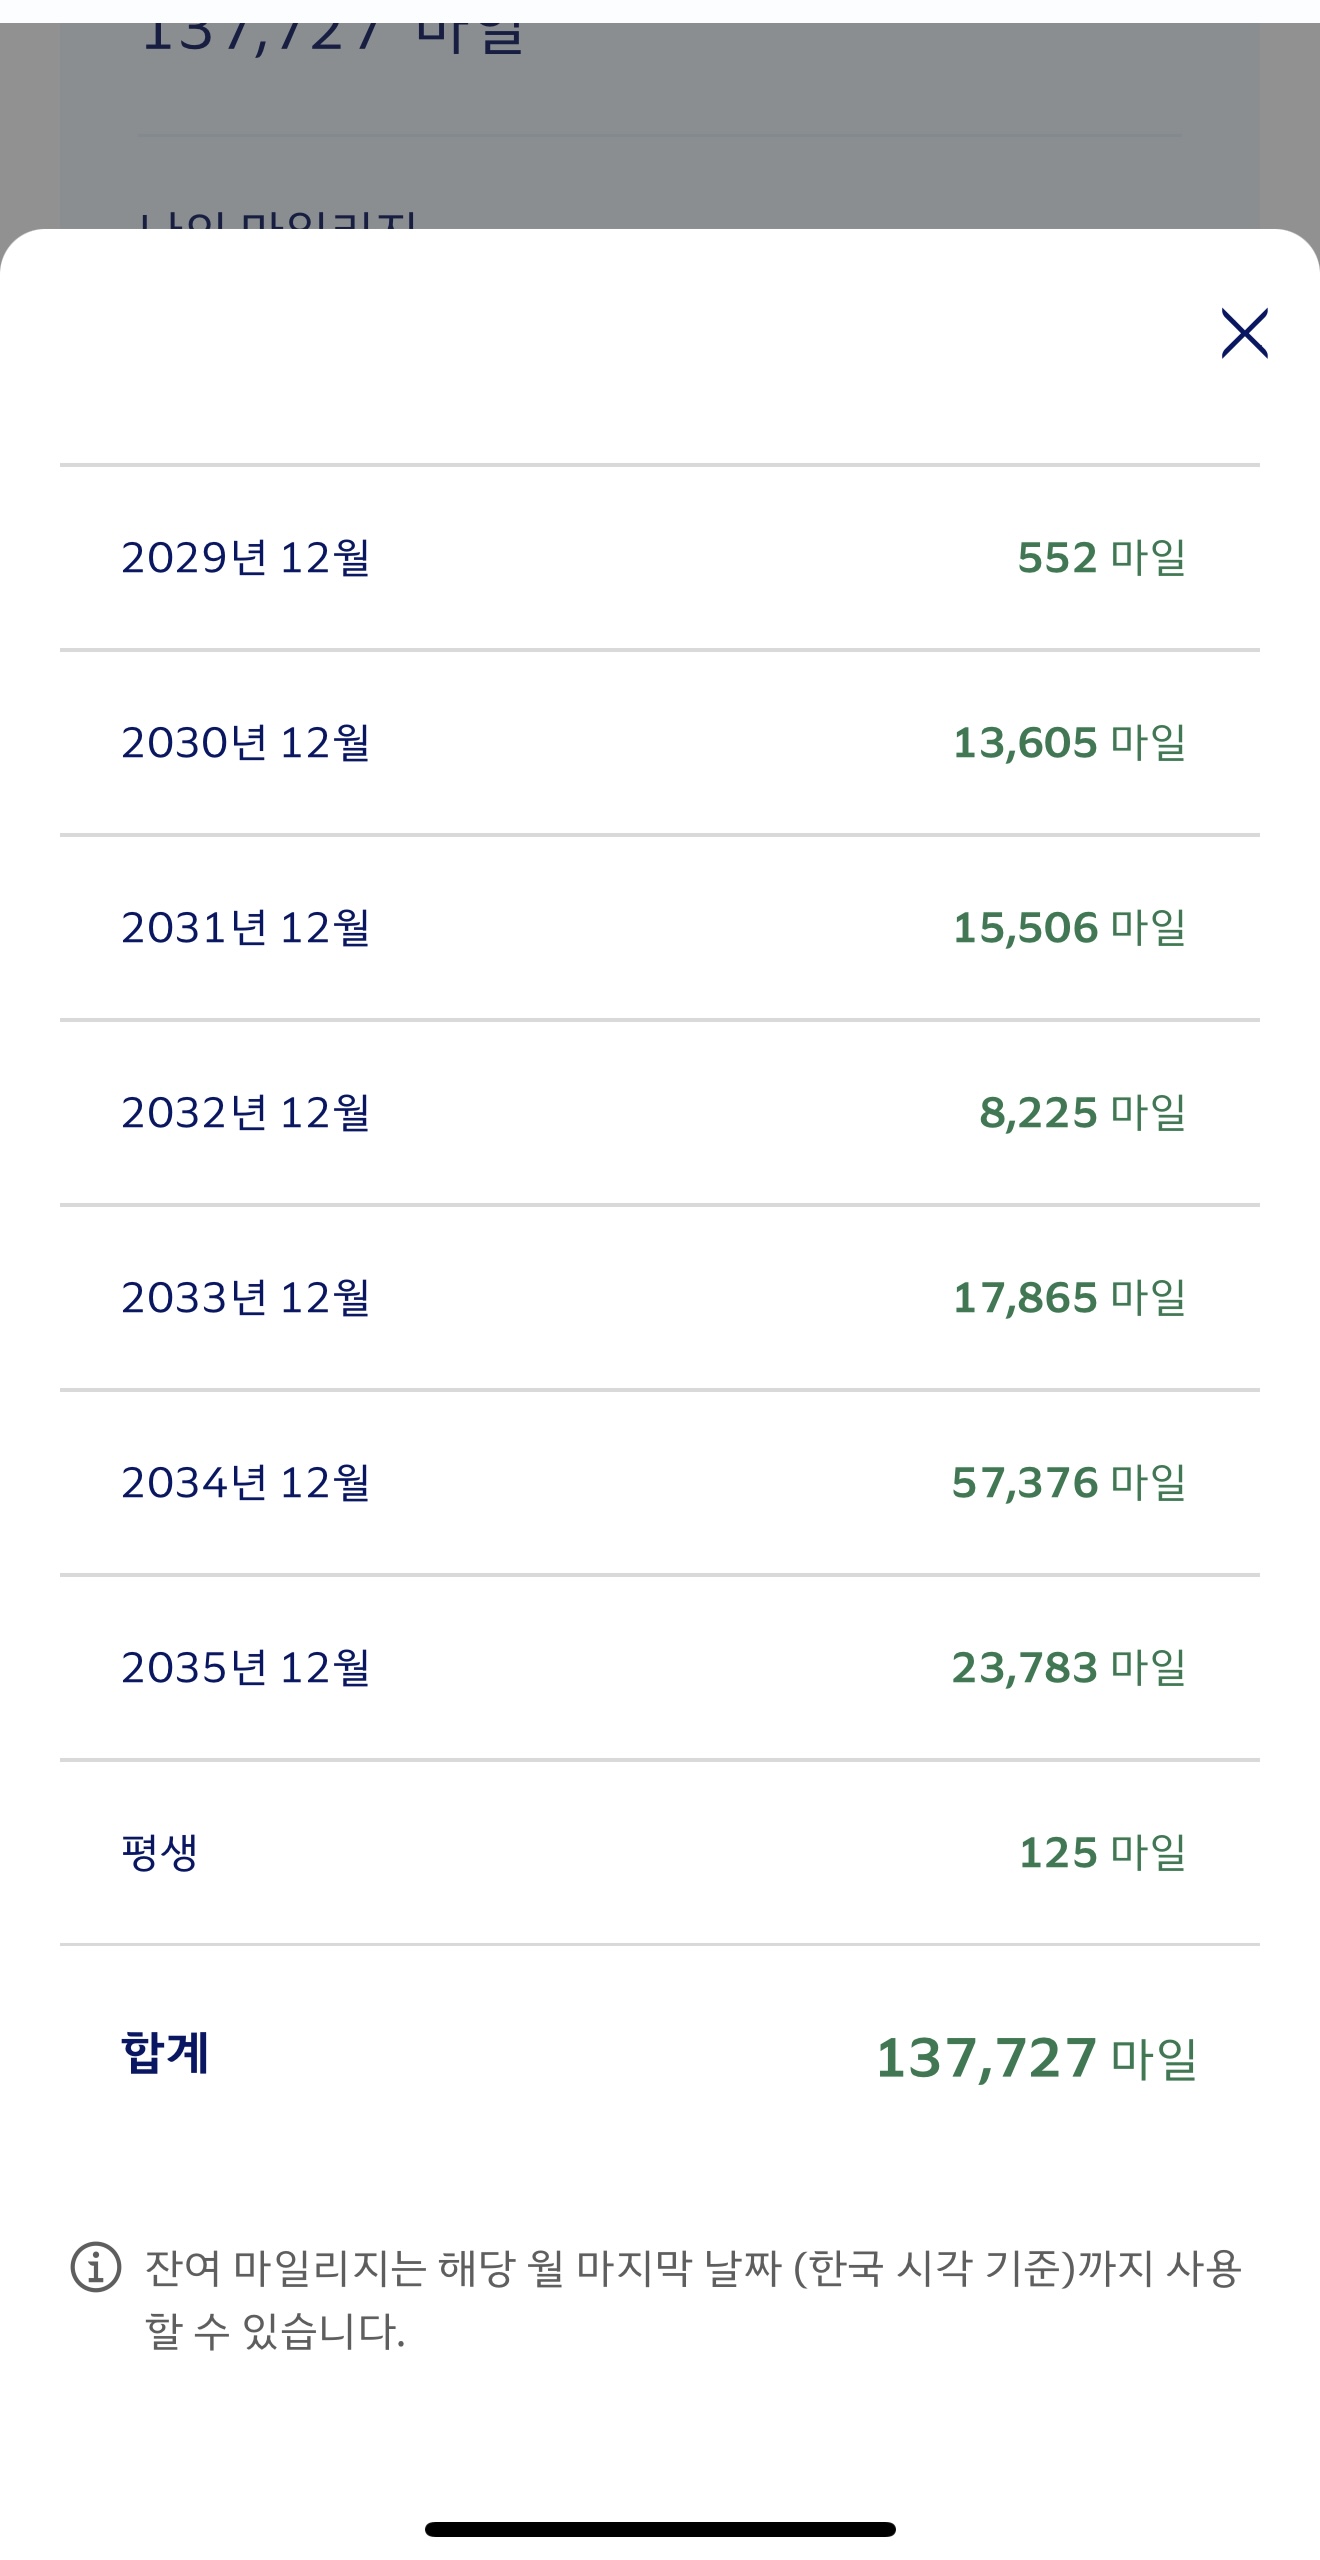Tap the 8,225 마일 amount
1320x2560 pixels.
click(x=1082, y=1113)
